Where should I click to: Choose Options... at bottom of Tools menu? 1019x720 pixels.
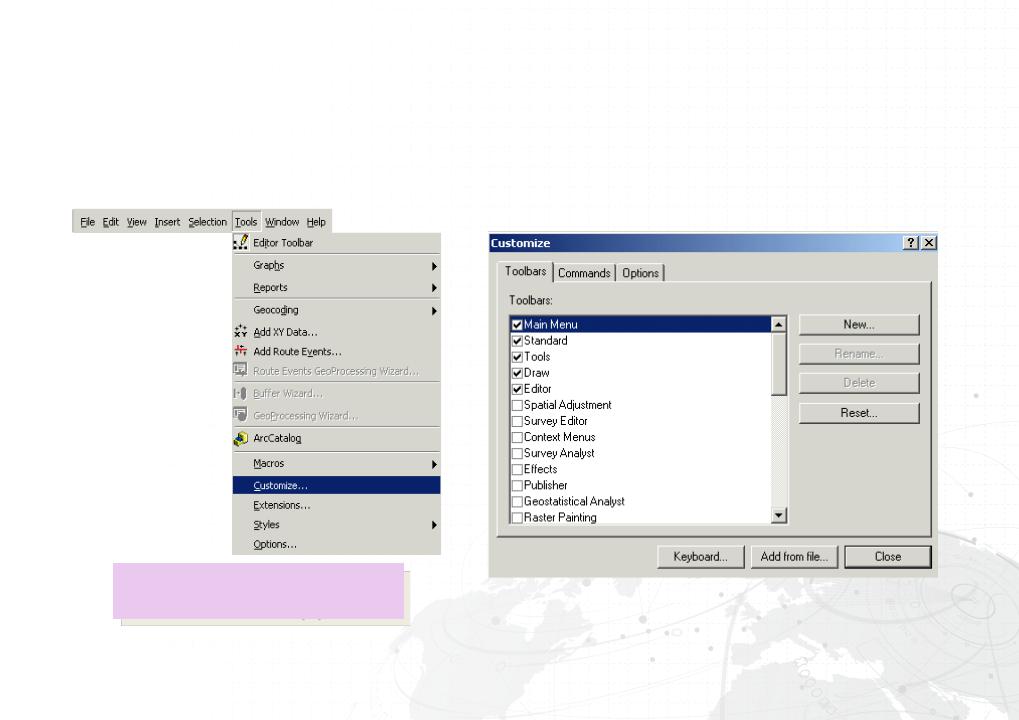[336, 544]
